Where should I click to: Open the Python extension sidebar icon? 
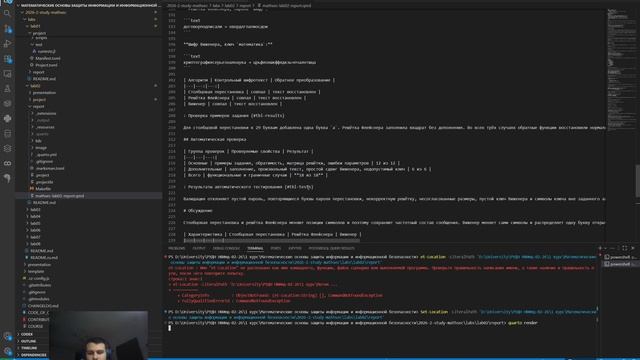tap(7, 118)
